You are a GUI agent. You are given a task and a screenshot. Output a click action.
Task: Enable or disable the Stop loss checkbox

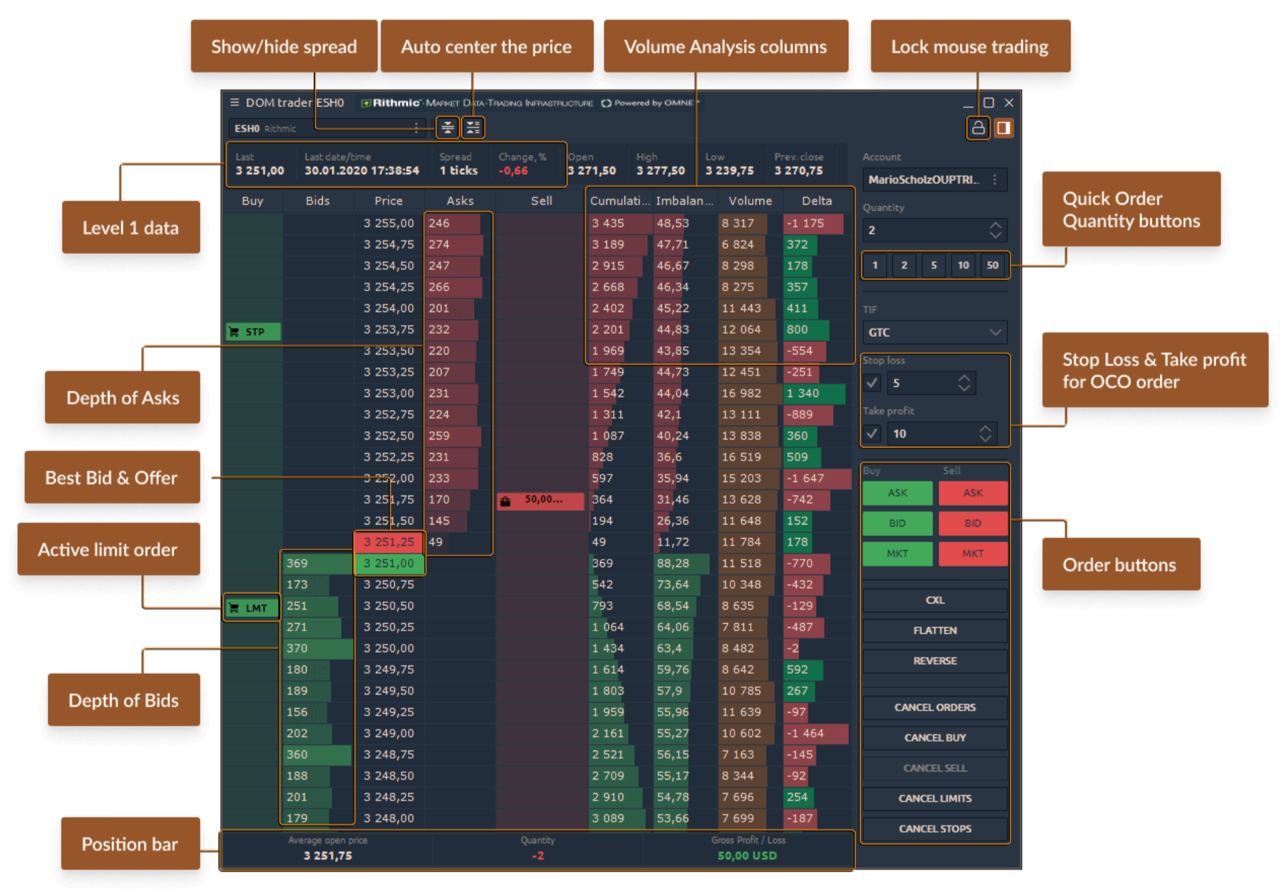click(x=872, y=383)
